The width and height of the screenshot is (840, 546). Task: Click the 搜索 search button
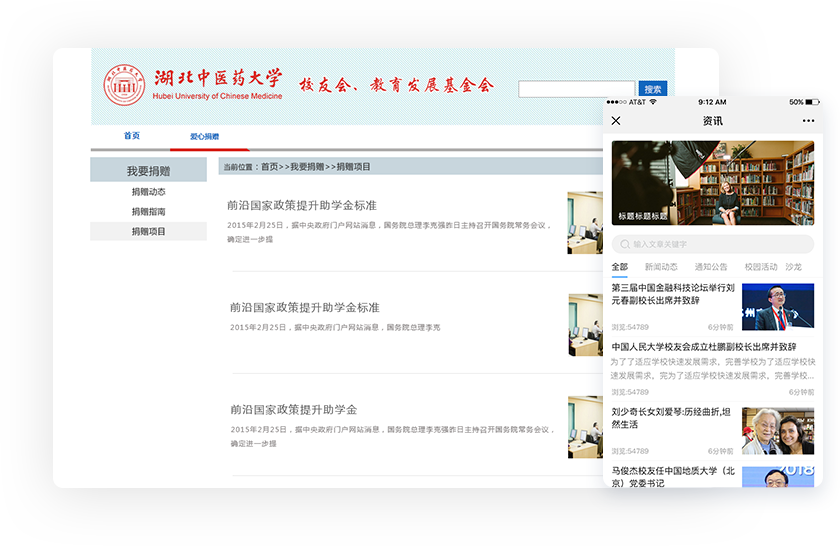(x=652, y=89)
